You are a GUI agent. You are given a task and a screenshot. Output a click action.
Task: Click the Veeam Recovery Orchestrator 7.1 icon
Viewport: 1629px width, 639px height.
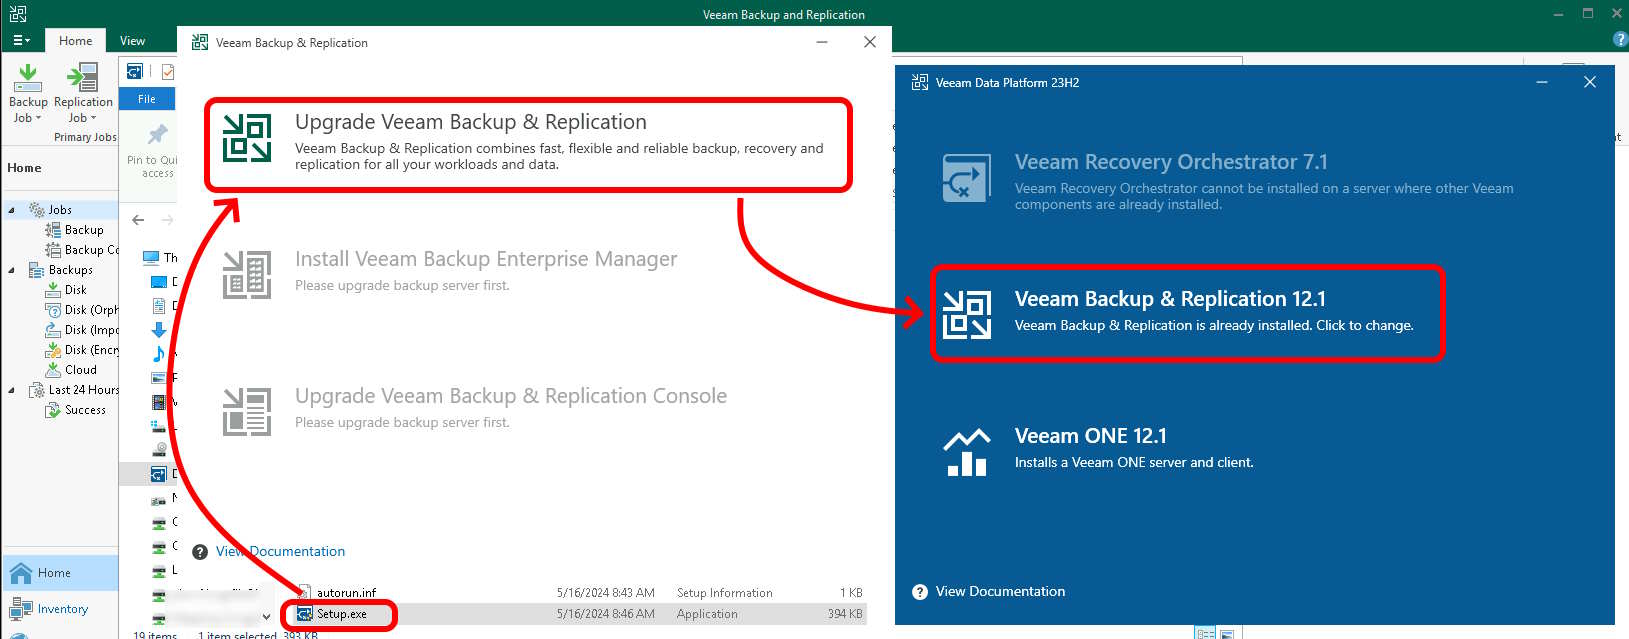click(x=966, y=179)
